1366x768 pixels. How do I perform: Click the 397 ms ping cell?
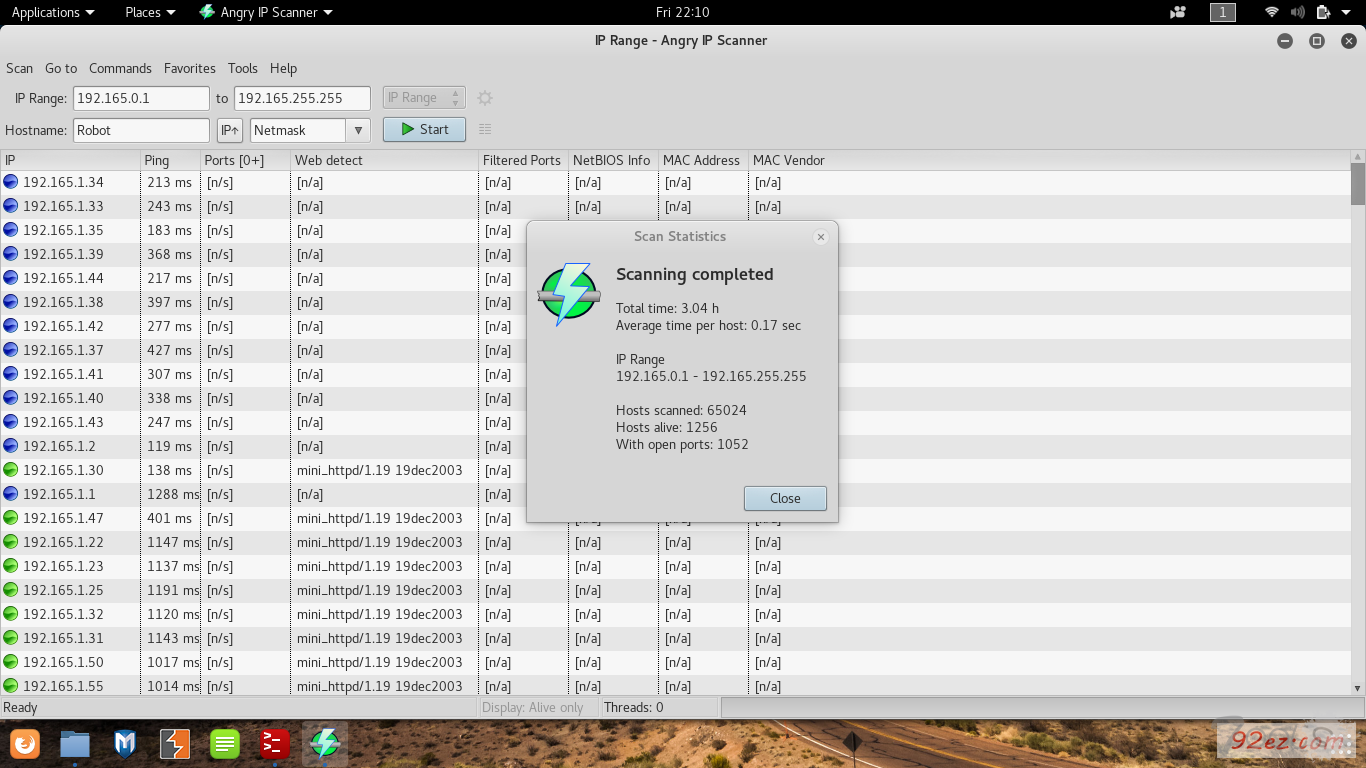pos(171,302)
